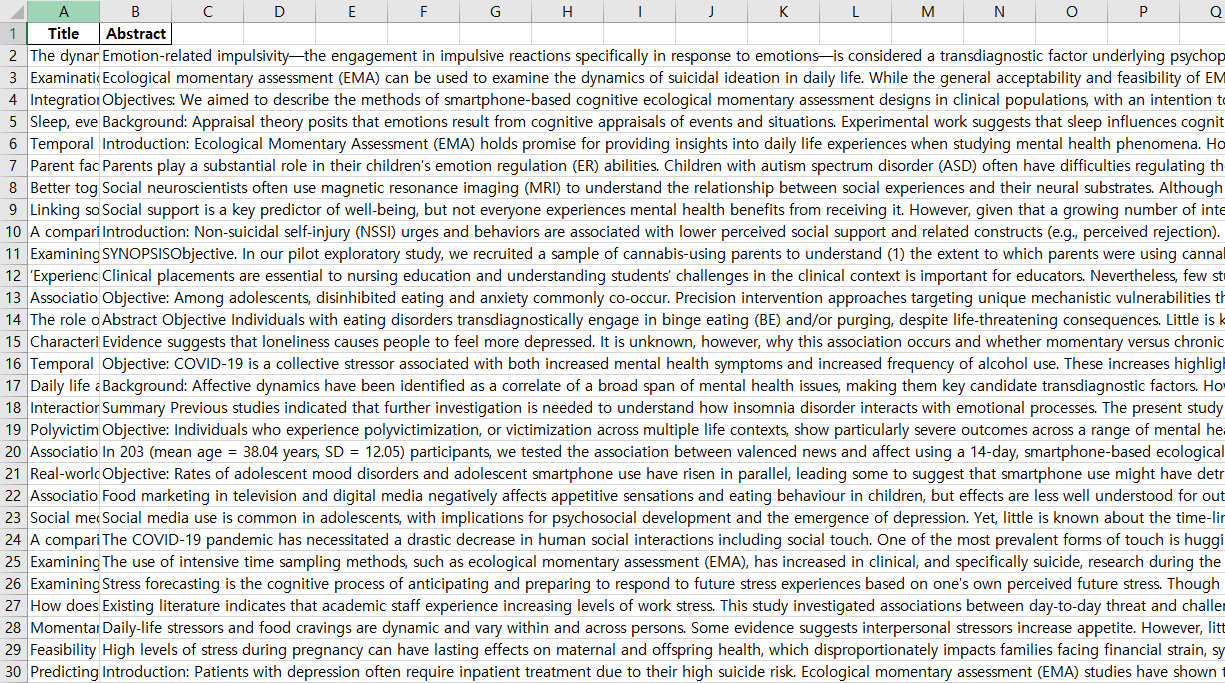Select column A cell starting "Parent fac"

63,165
